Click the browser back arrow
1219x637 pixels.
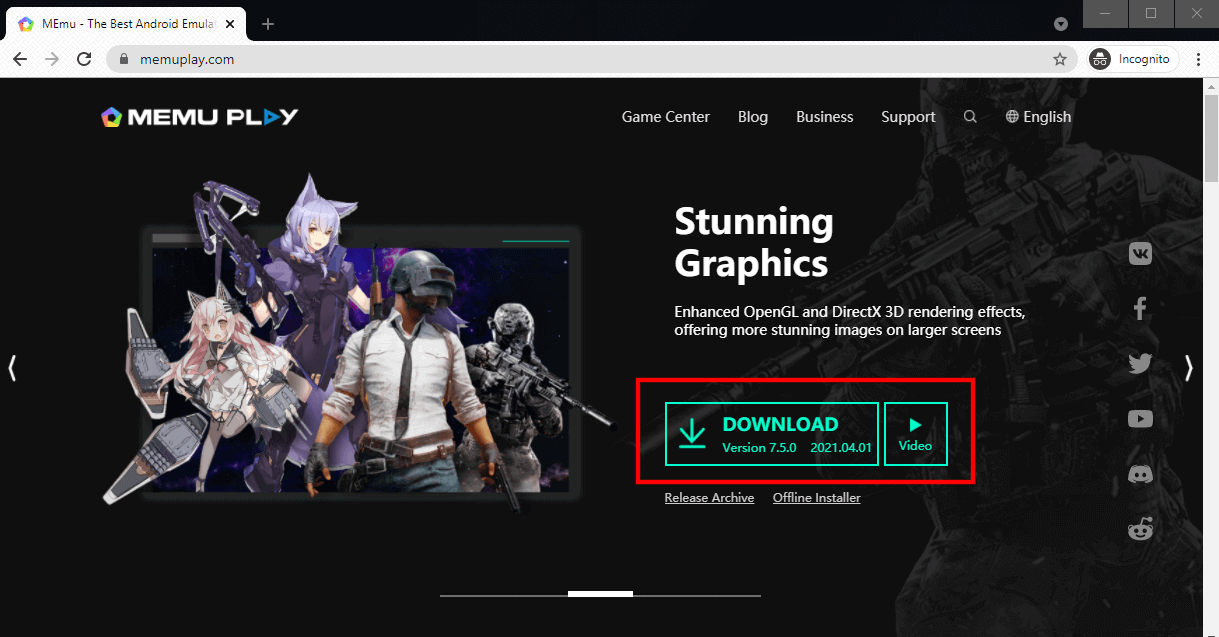click(20, 59)
